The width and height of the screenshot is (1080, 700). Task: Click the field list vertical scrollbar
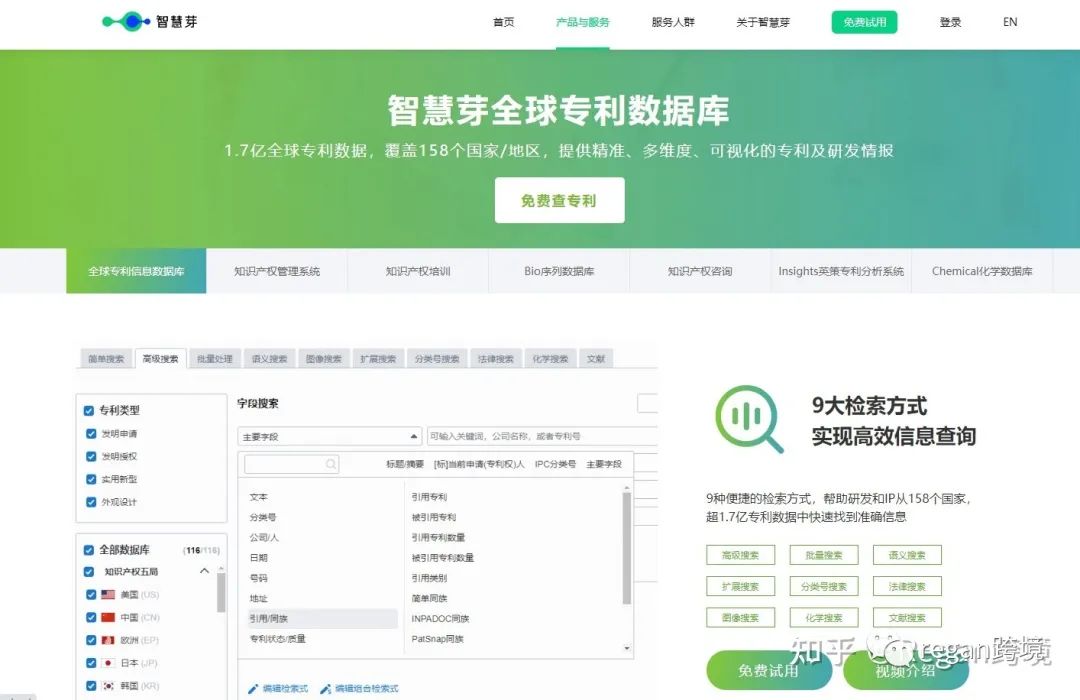tap(627, 548)
